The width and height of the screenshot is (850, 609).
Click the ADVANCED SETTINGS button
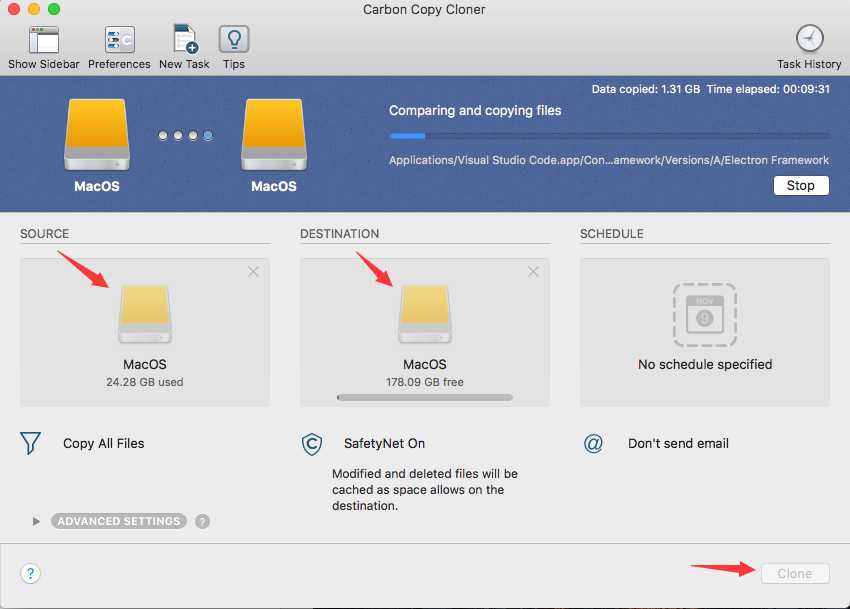pos(119,521)
